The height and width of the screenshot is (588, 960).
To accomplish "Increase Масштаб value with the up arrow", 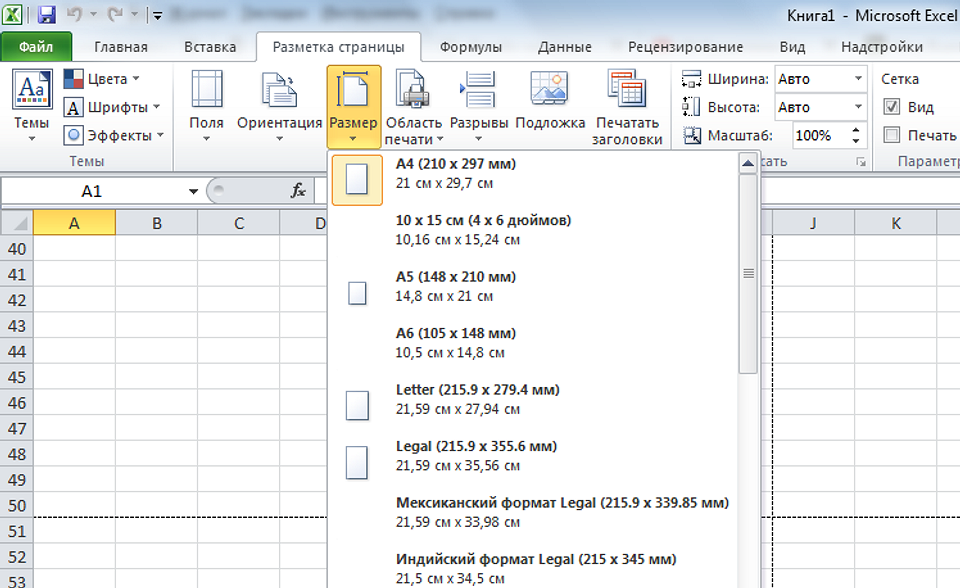I will [x=856, y=130].
